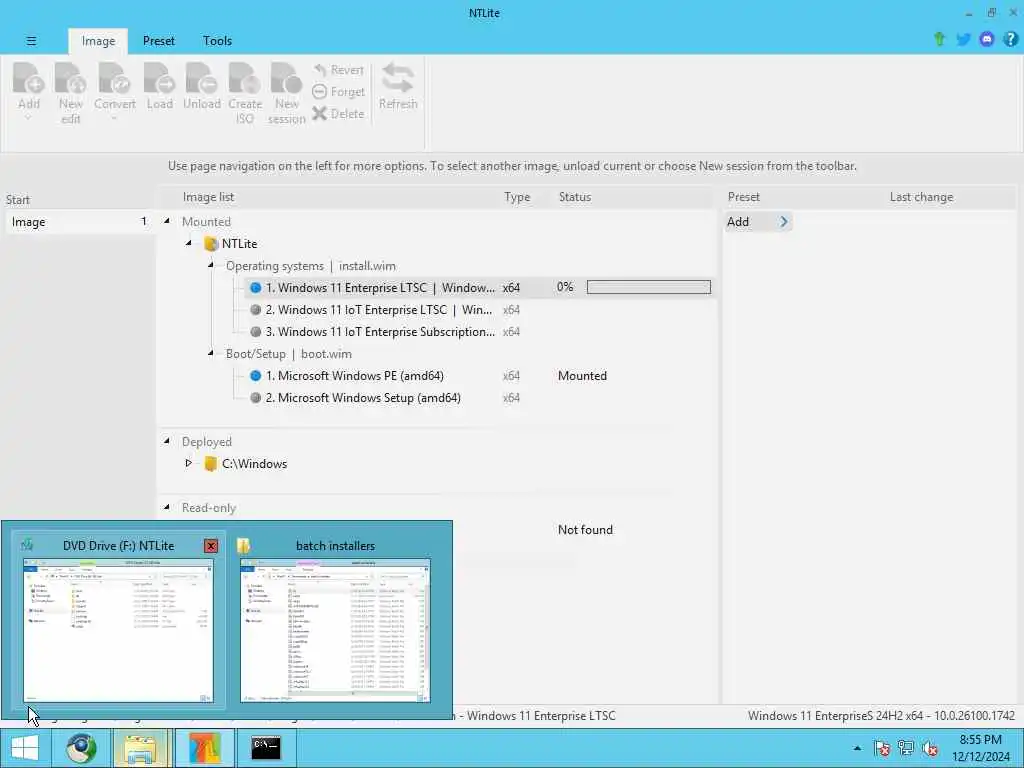Select Microsoft Windows PE (amd64) row
Viewport: 1024px width, 768px height.
coord(355,376)
